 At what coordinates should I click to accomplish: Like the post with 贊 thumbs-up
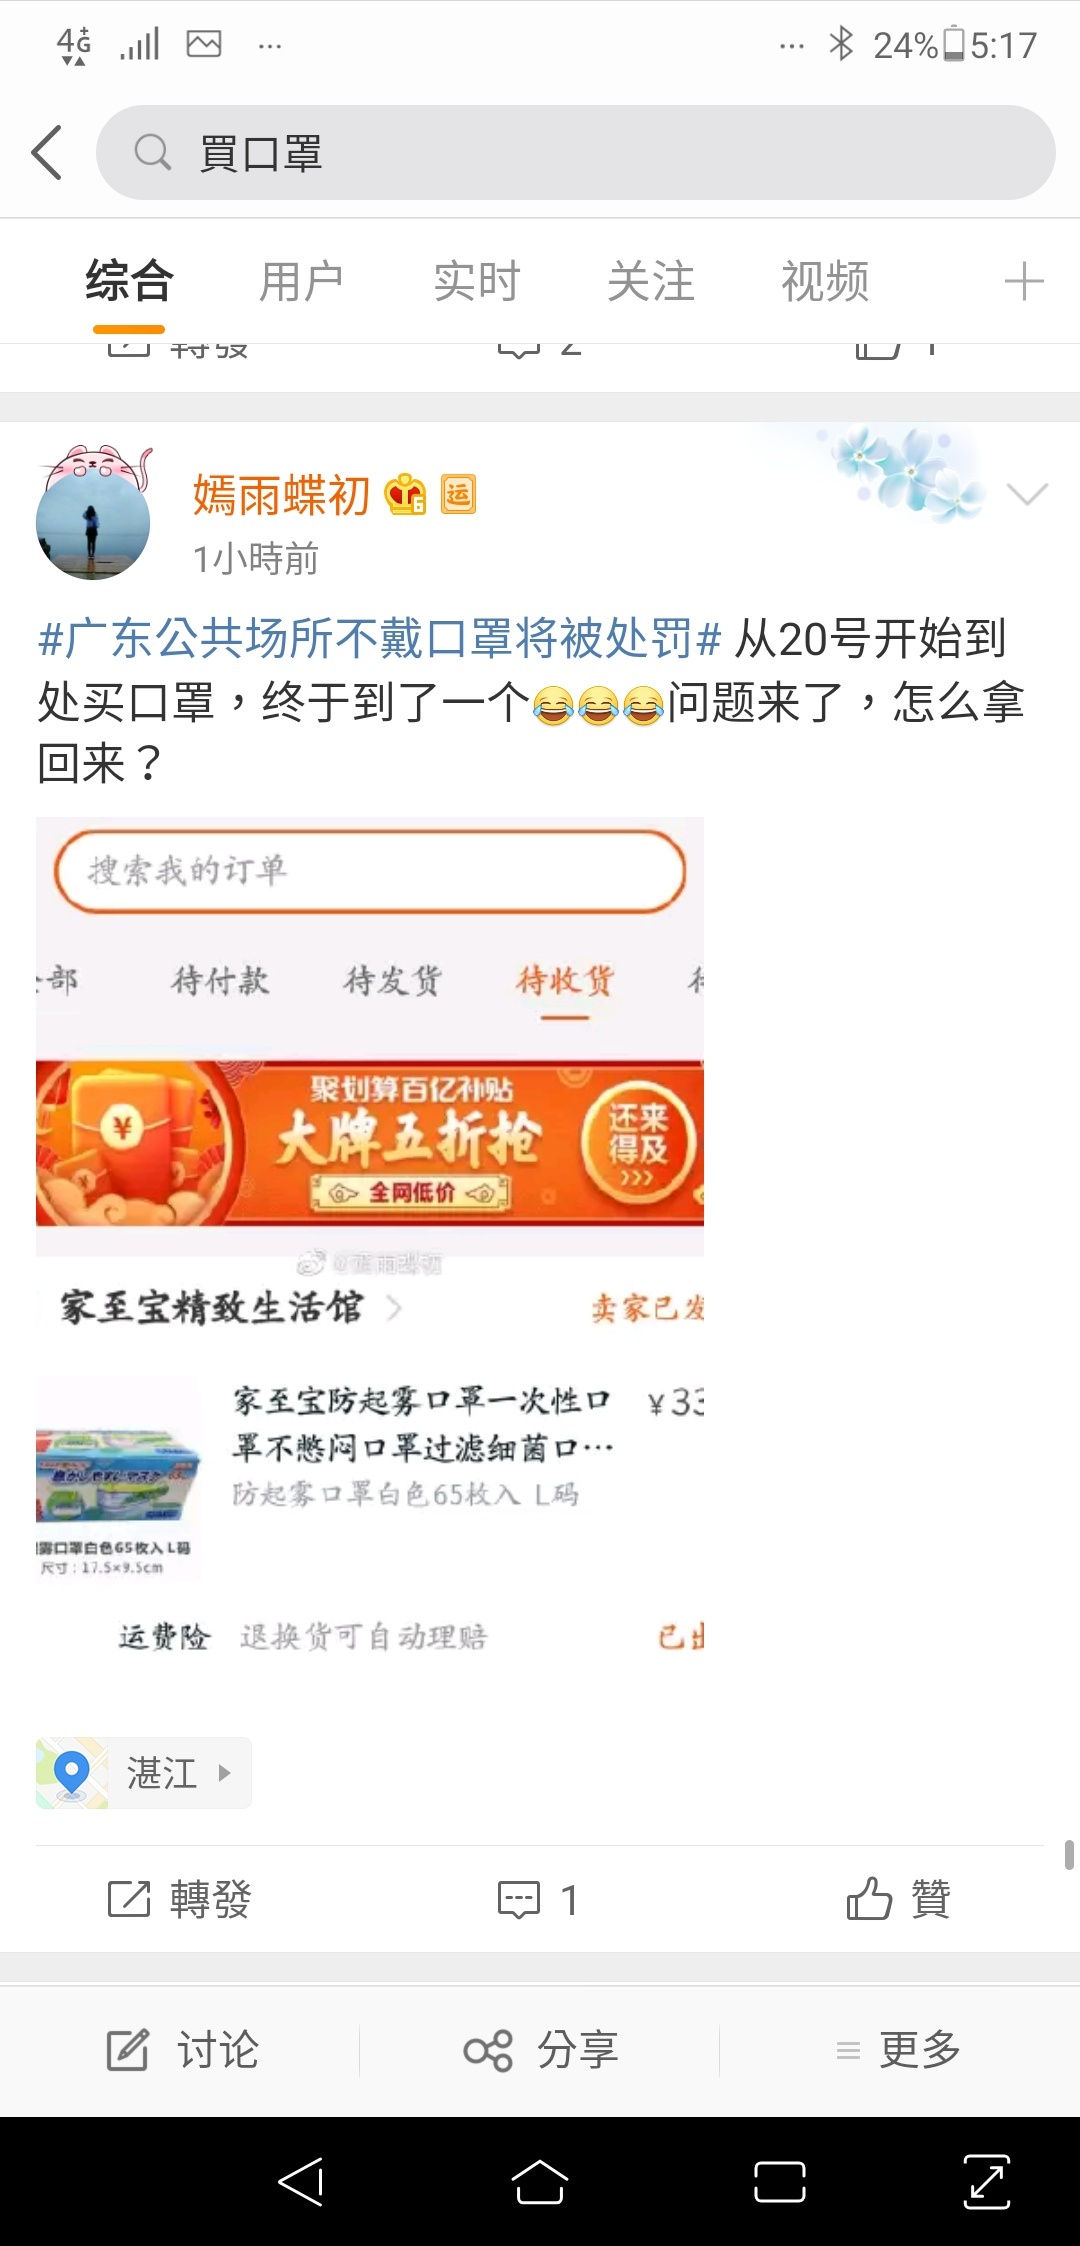click(869, 1897)
